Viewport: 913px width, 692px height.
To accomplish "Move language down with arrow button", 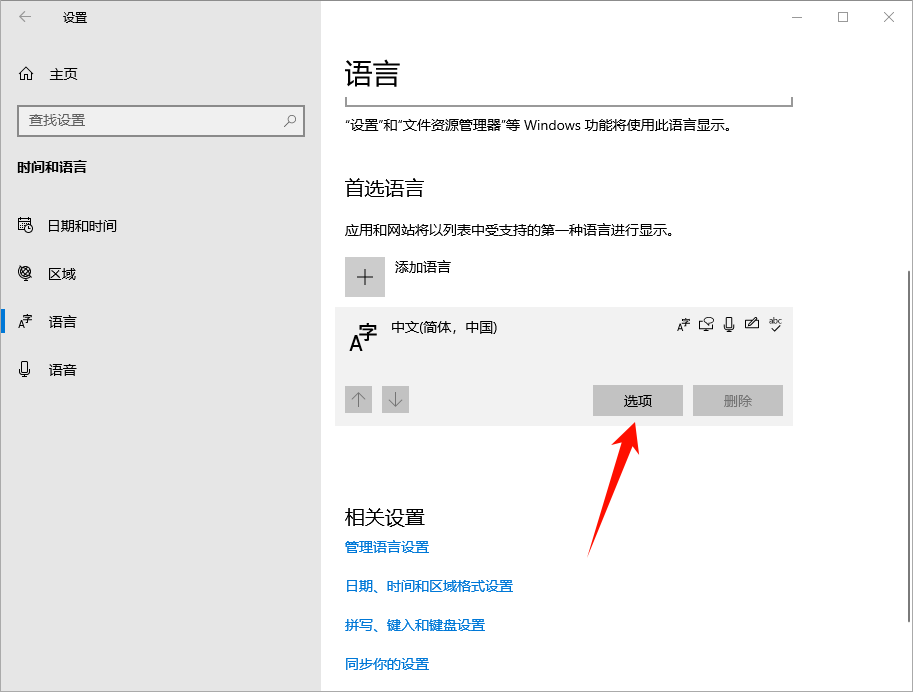I will 396,400.
